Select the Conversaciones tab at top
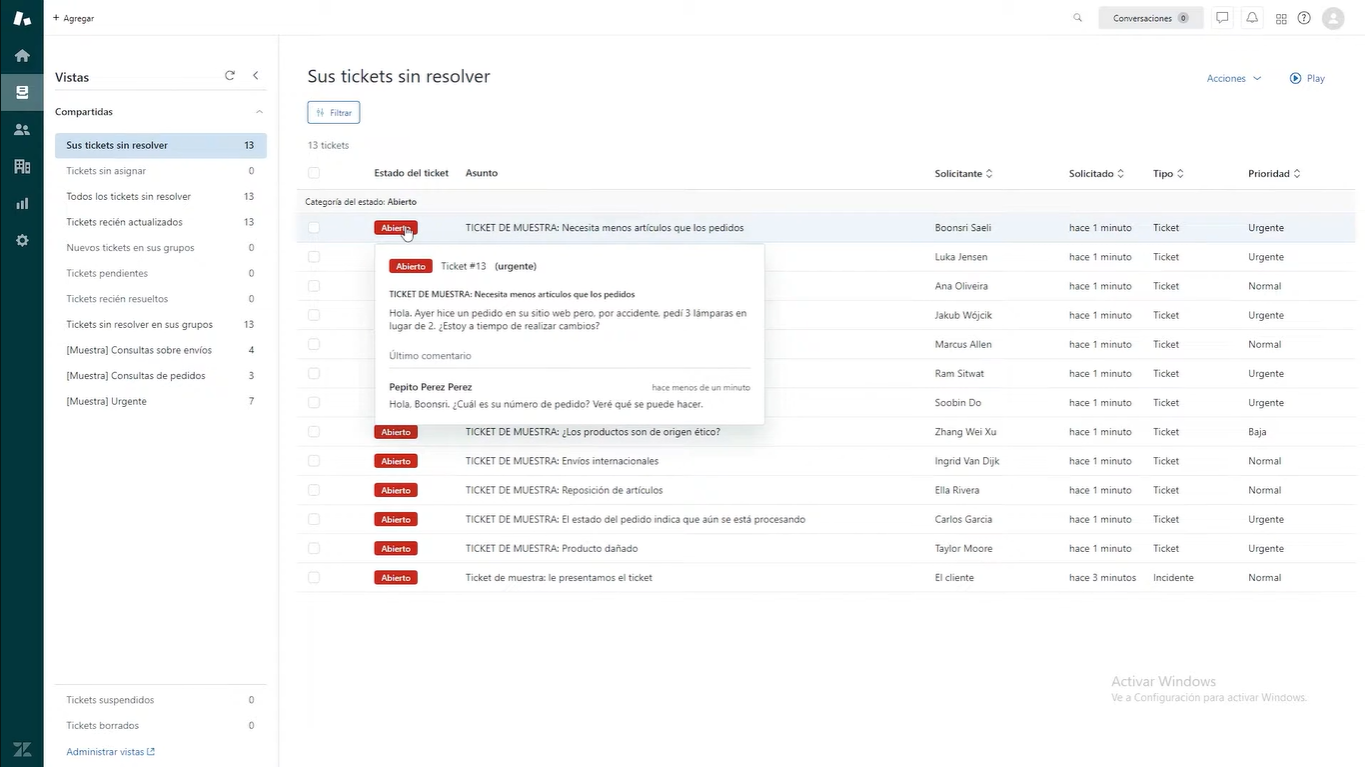Viewport: 1365px width, 767px height. 1143,17
